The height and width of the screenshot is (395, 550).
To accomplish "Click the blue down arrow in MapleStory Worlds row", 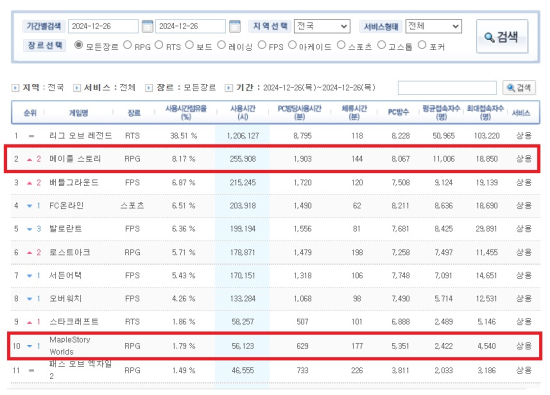I will (x=29, y=347).
